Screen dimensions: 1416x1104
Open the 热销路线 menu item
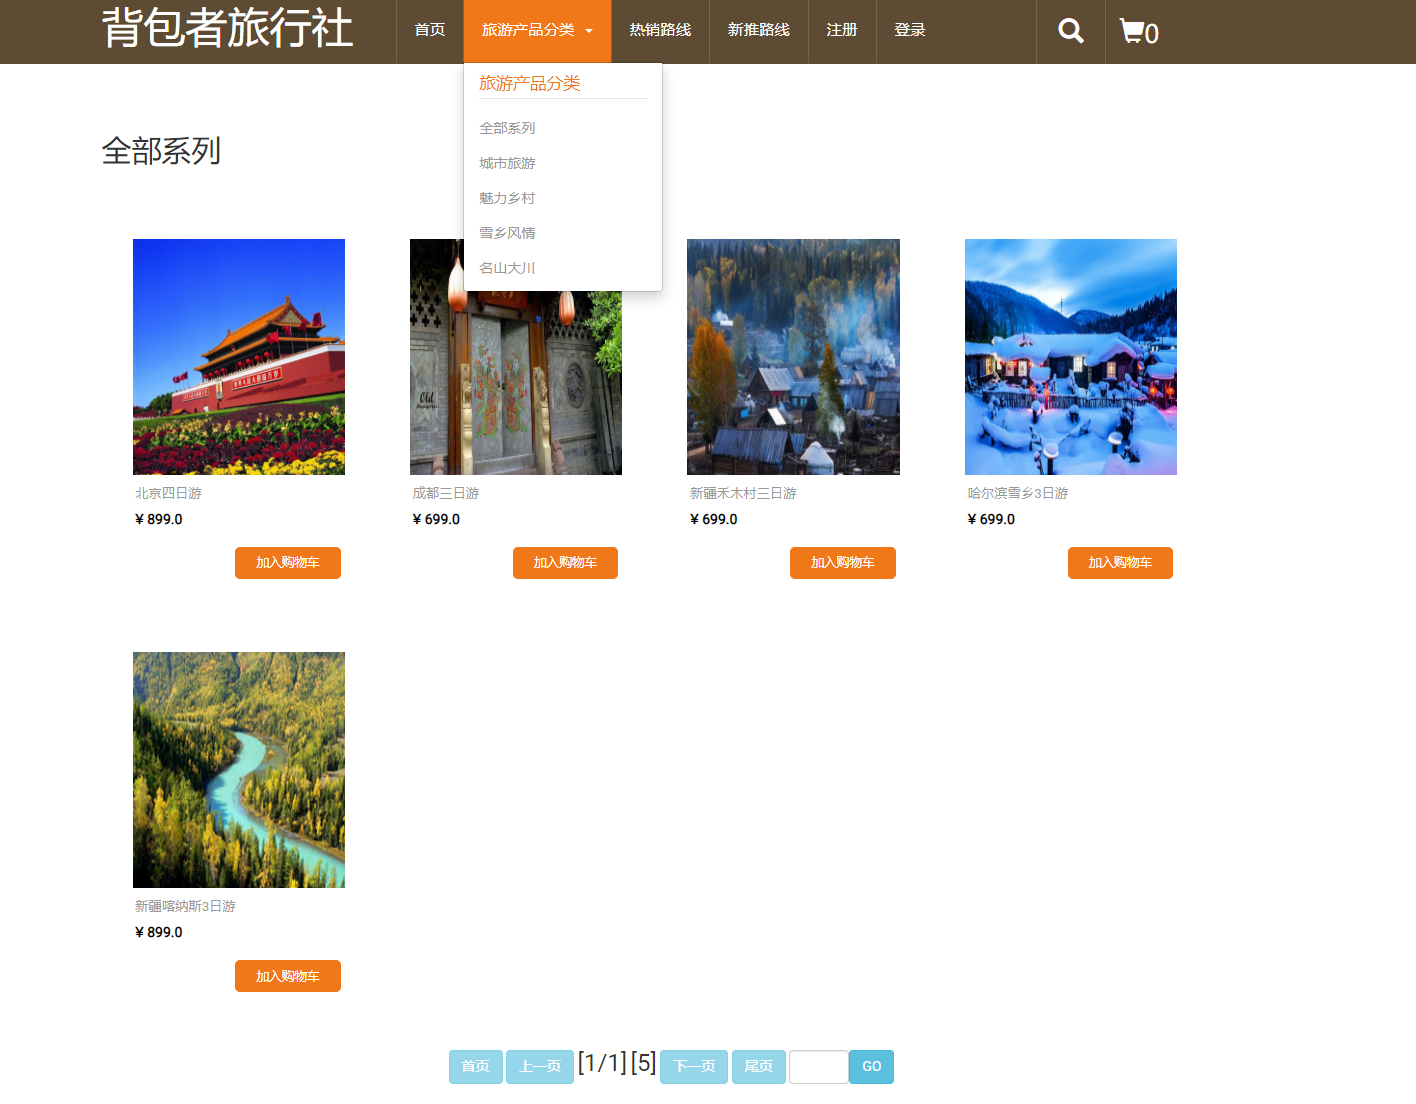[658, 31]
